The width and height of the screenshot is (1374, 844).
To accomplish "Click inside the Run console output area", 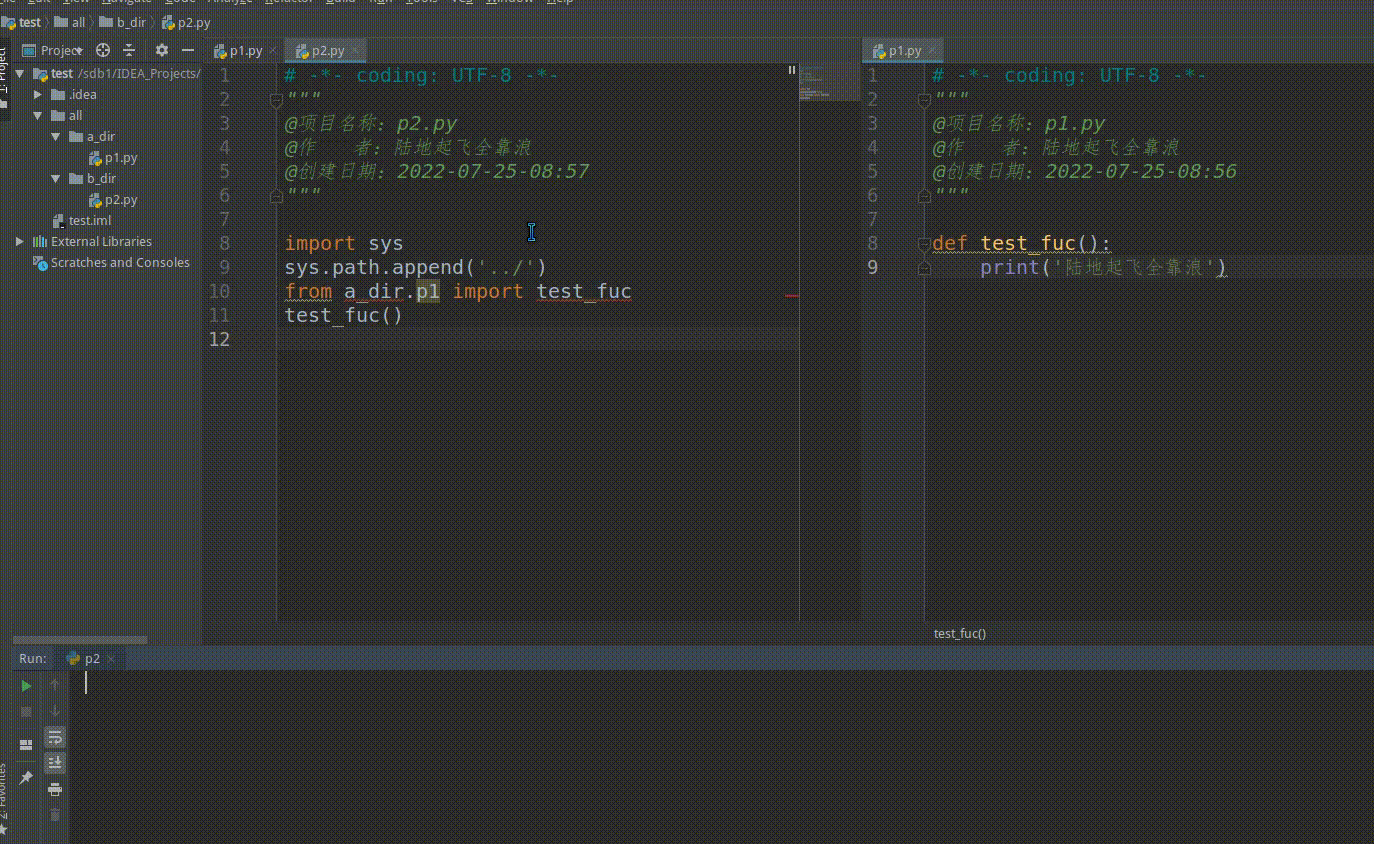I will pyautogui.click(x=720, y=755).
